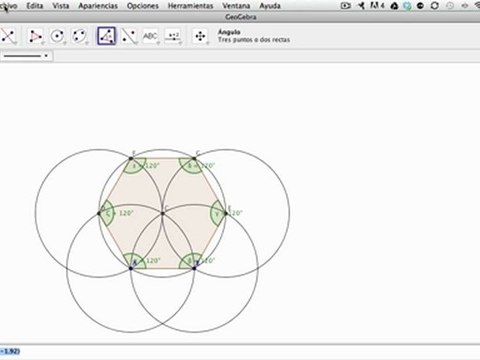Select the Perpendicular Line tool

tap(8, 36)
